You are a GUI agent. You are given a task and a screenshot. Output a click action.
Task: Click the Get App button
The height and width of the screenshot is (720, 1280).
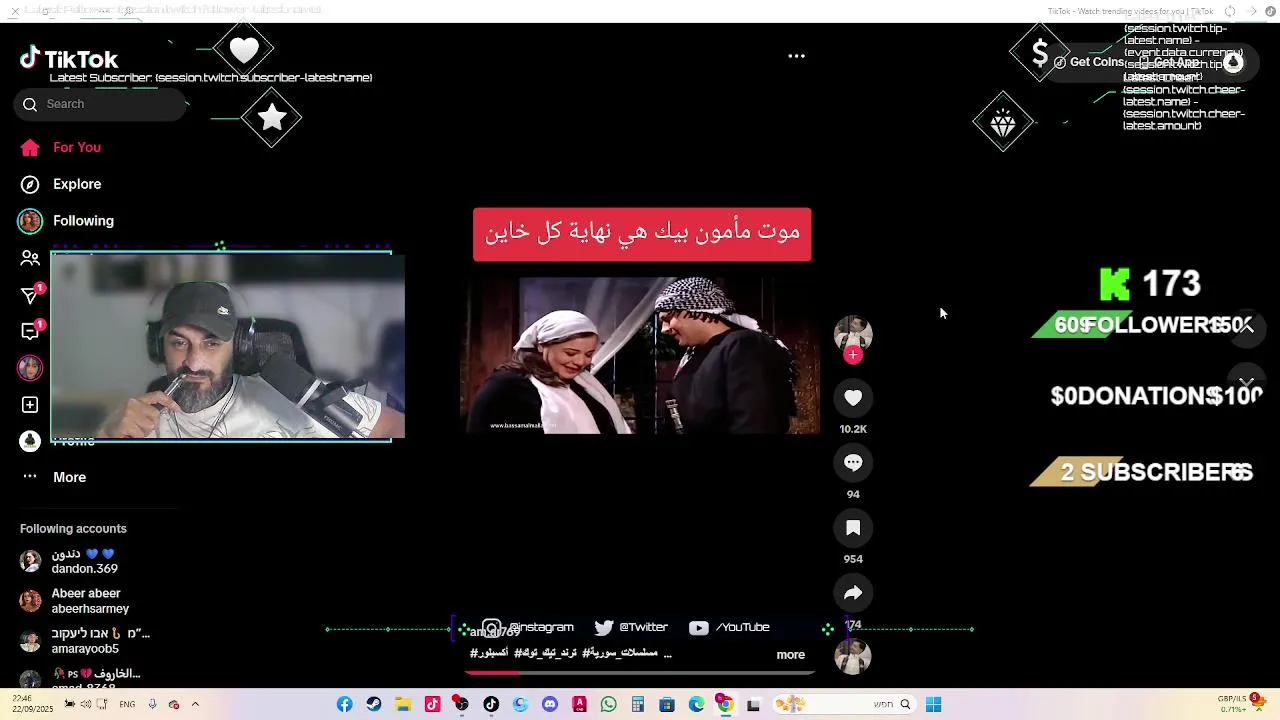pyautogui.click(x=1168, y=62)
